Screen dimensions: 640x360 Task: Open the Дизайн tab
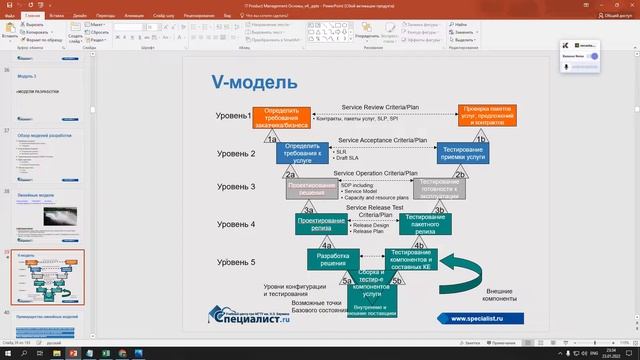(80, 16)
